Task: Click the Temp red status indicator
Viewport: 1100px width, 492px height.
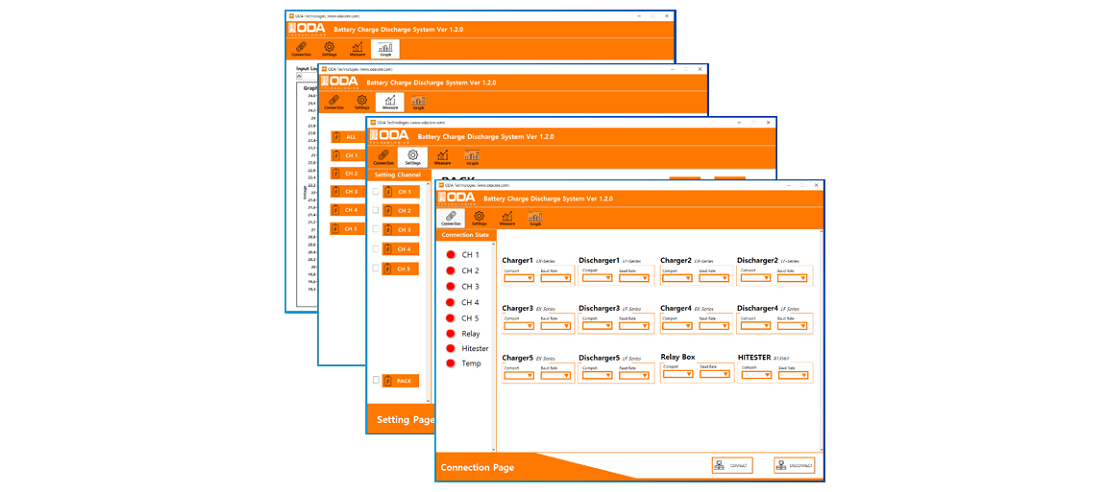Action: 451,364
